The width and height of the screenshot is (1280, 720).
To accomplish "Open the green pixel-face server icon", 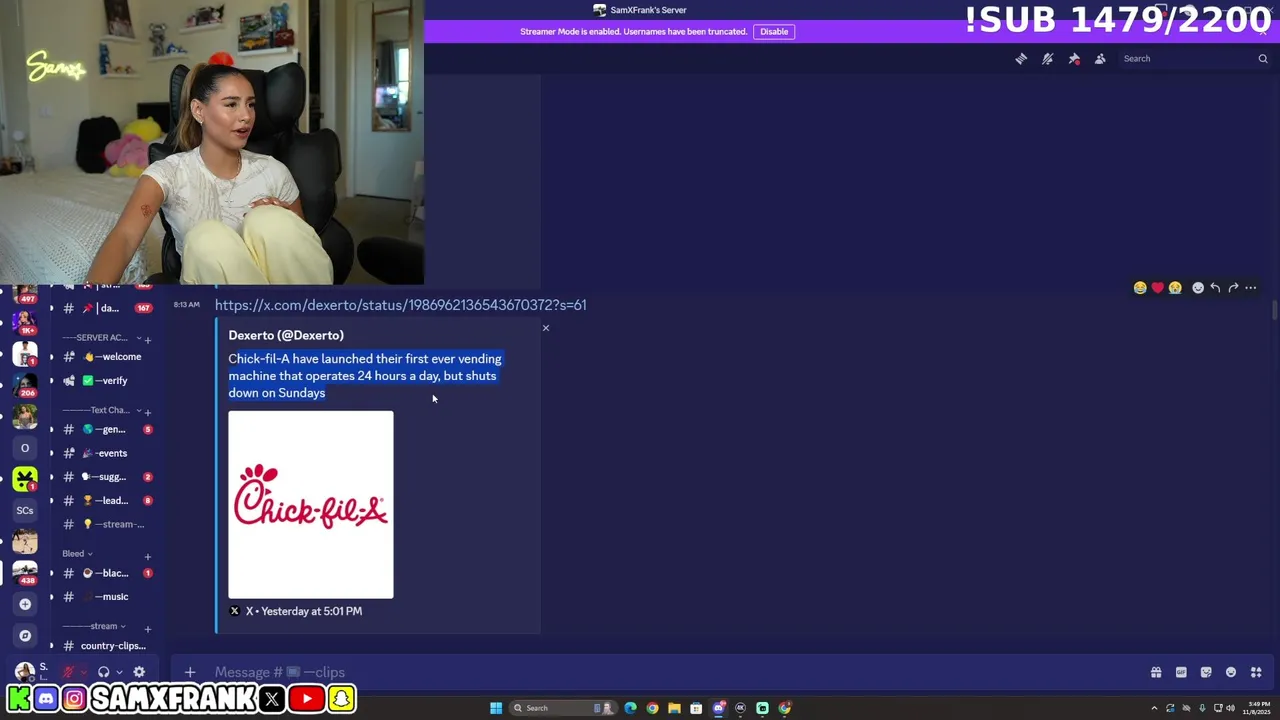I will (25, 479).
